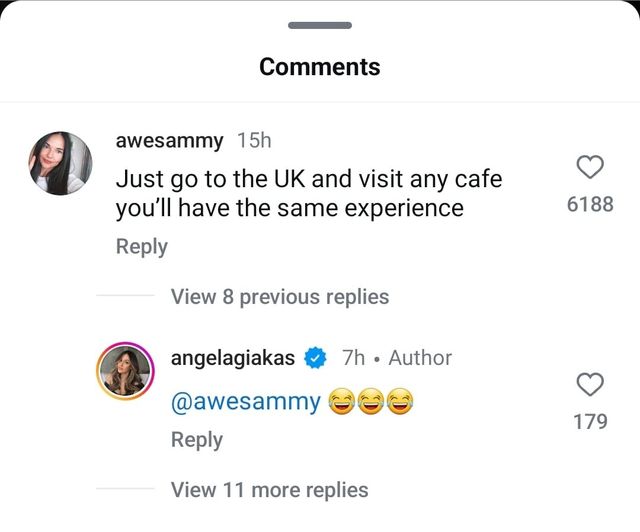Like angelagiakas's reply with the heart
Image resolution: width=640 pixels, height=532 pixels.
click(590, 383)
